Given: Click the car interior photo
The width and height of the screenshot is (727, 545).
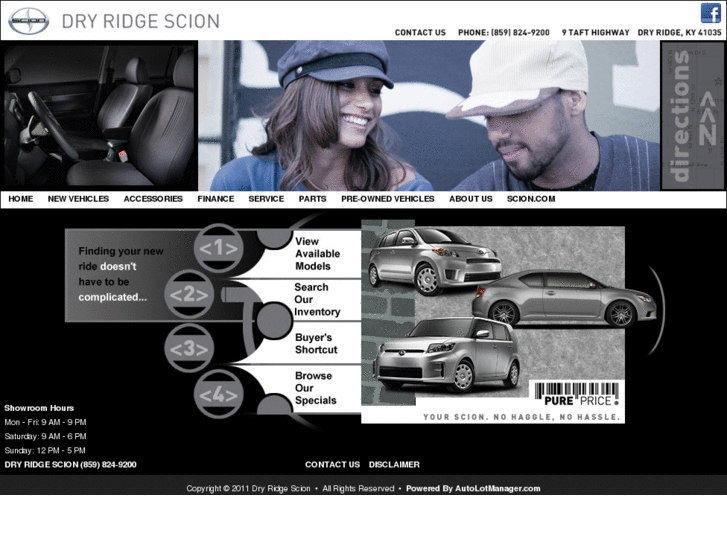Looking at the screenshot, I should pyautogui.click(x=99, y=115).
